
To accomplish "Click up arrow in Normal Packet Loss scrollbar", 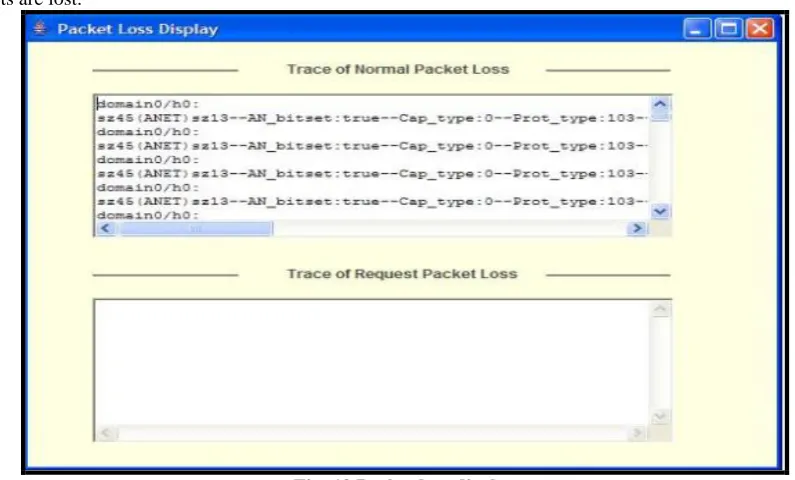I will pos(660,104).
